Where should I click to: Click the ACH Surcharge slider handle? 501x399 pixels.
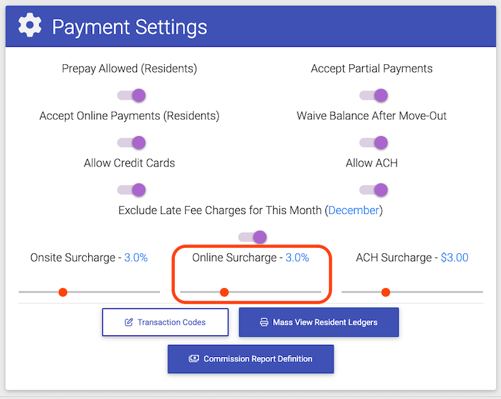coord(386,292)
